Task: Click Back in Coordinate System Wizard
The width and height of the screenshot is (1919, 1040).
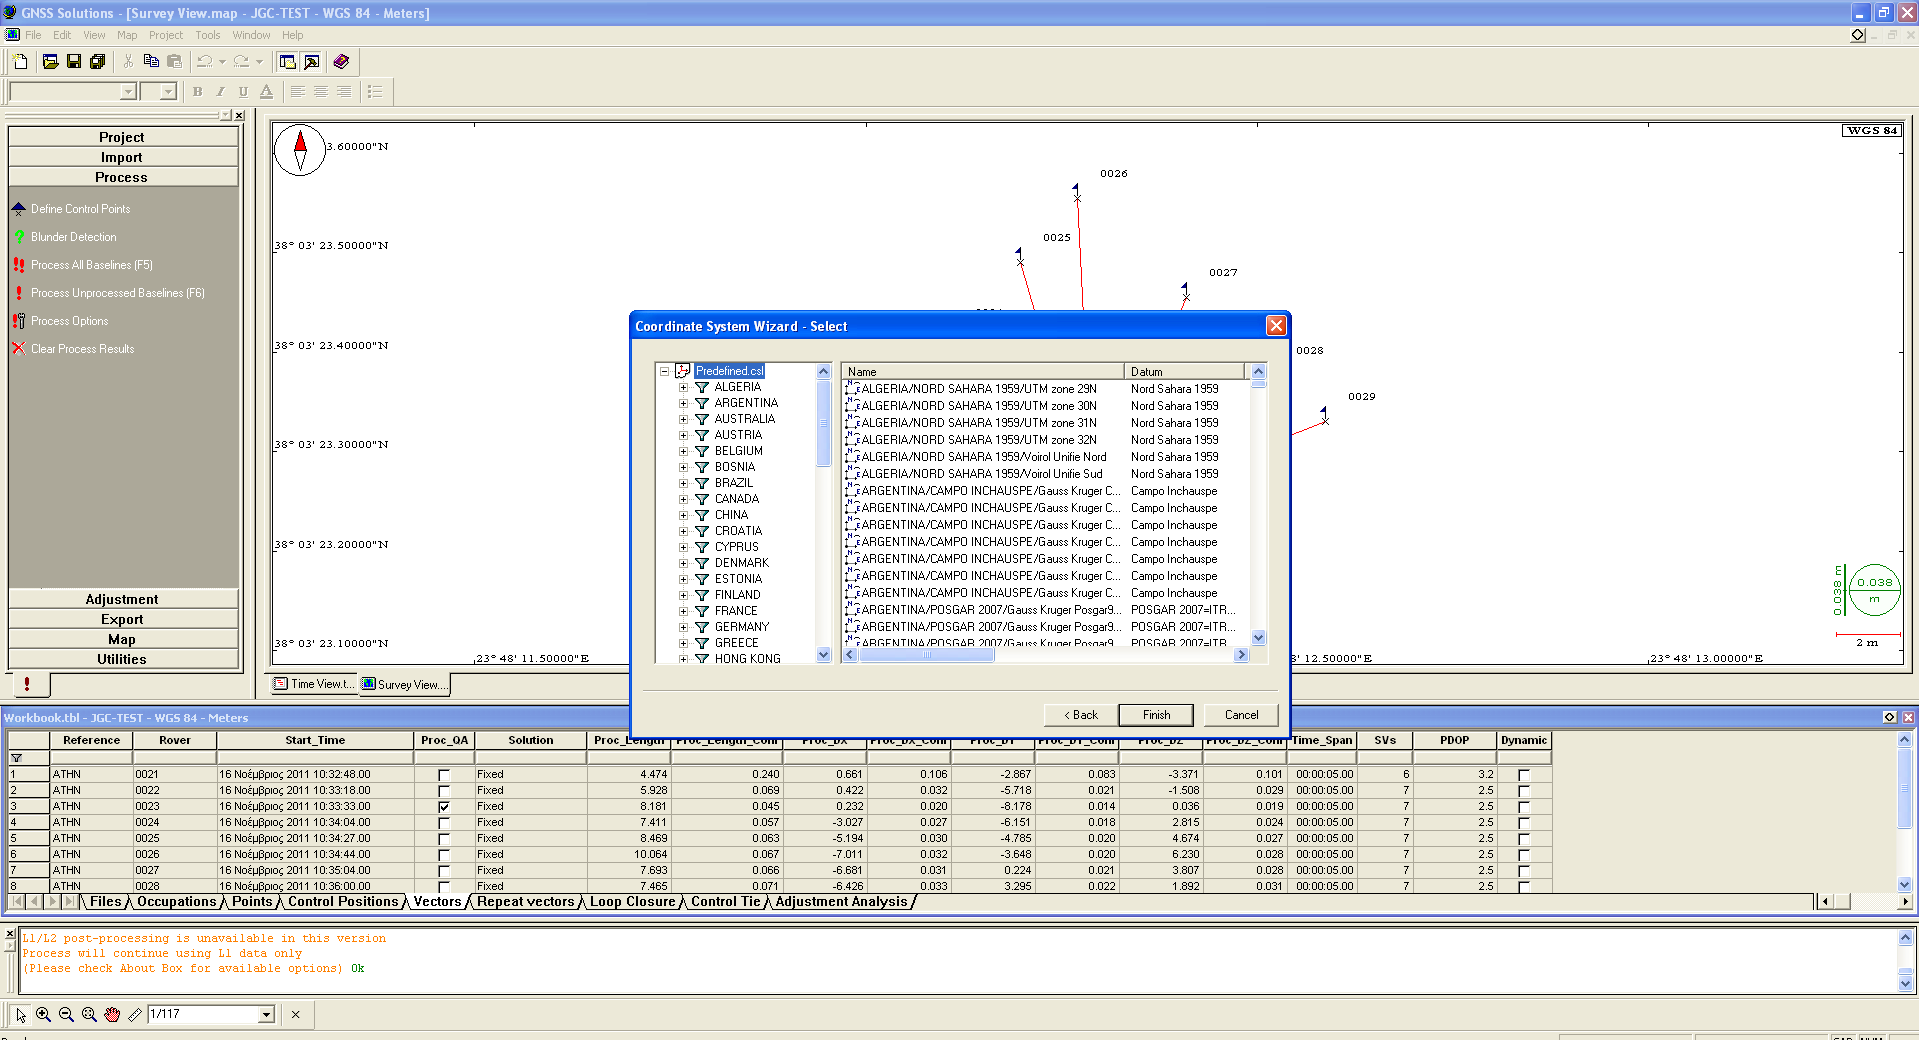Action: (x=1080, y=715)
